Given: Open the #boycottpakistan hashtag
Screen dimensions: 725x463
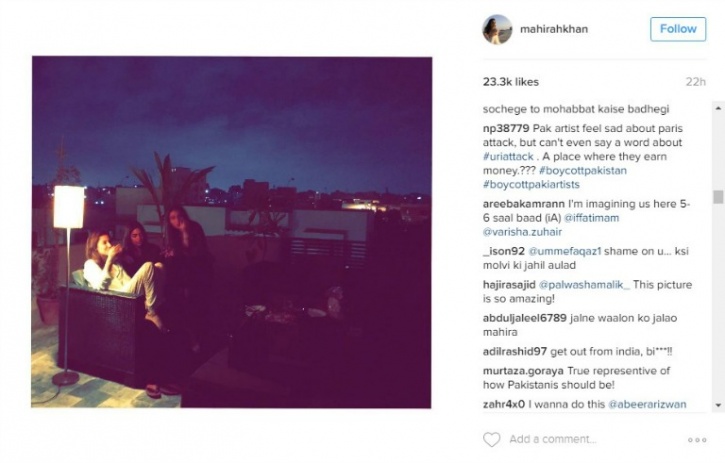Looking at the screenshot, I should point(583,171).
